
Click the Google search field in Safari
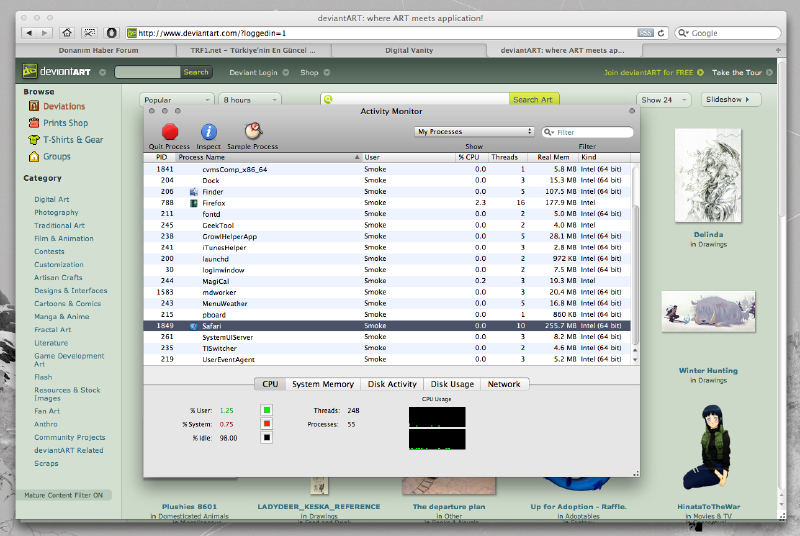point(728,33)
